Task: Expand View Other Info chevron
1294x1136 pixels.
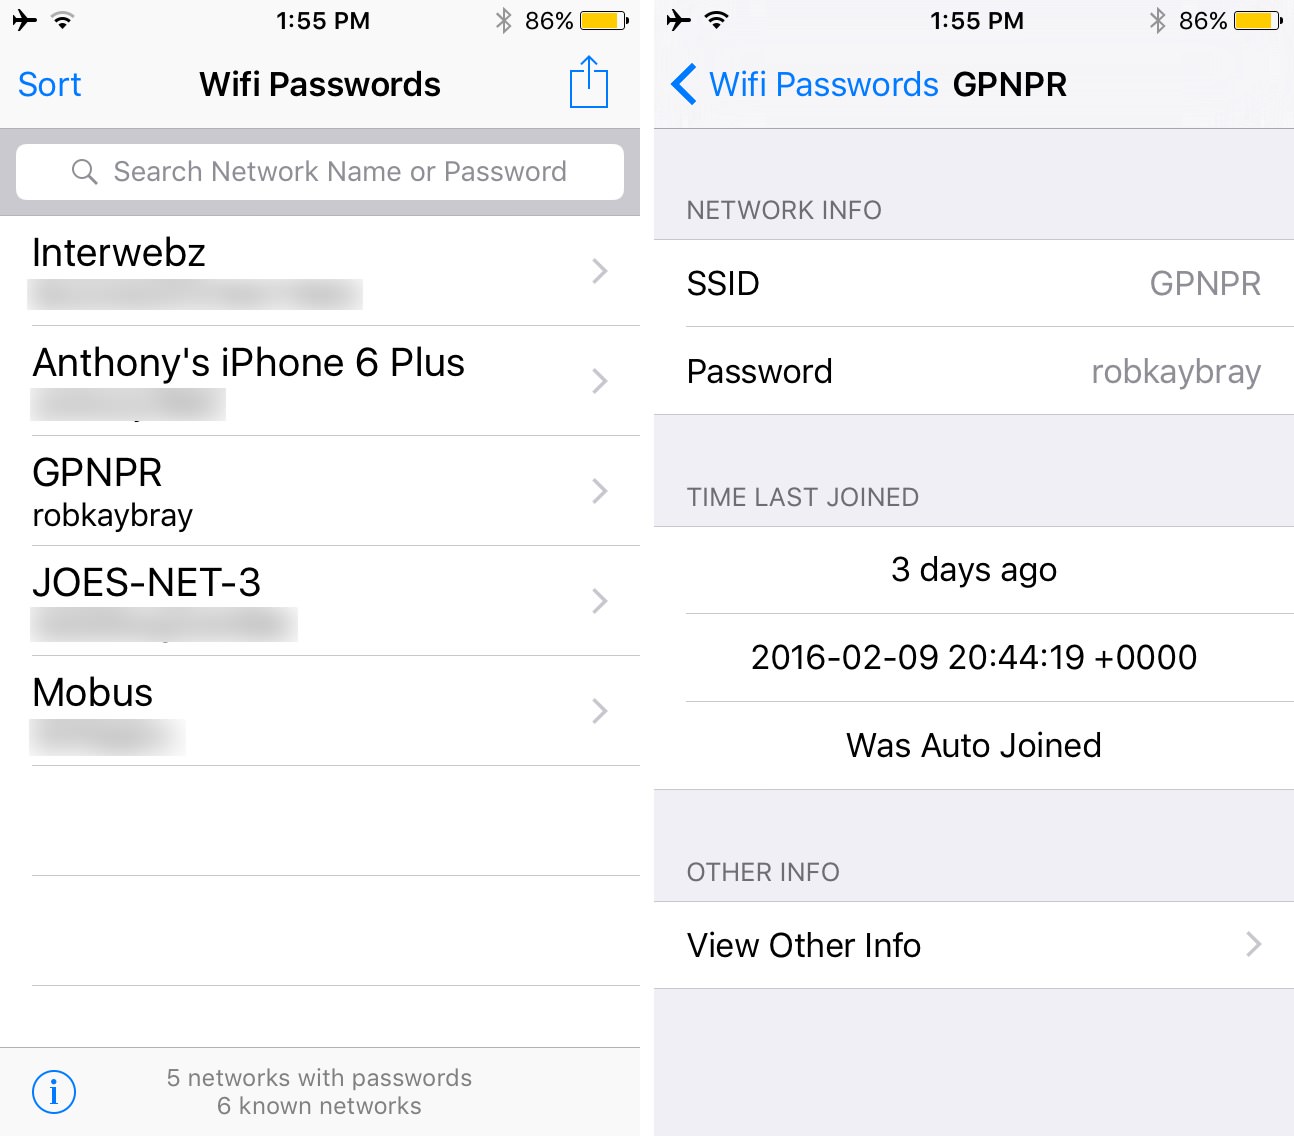Action: click(x=1254, y=944)
